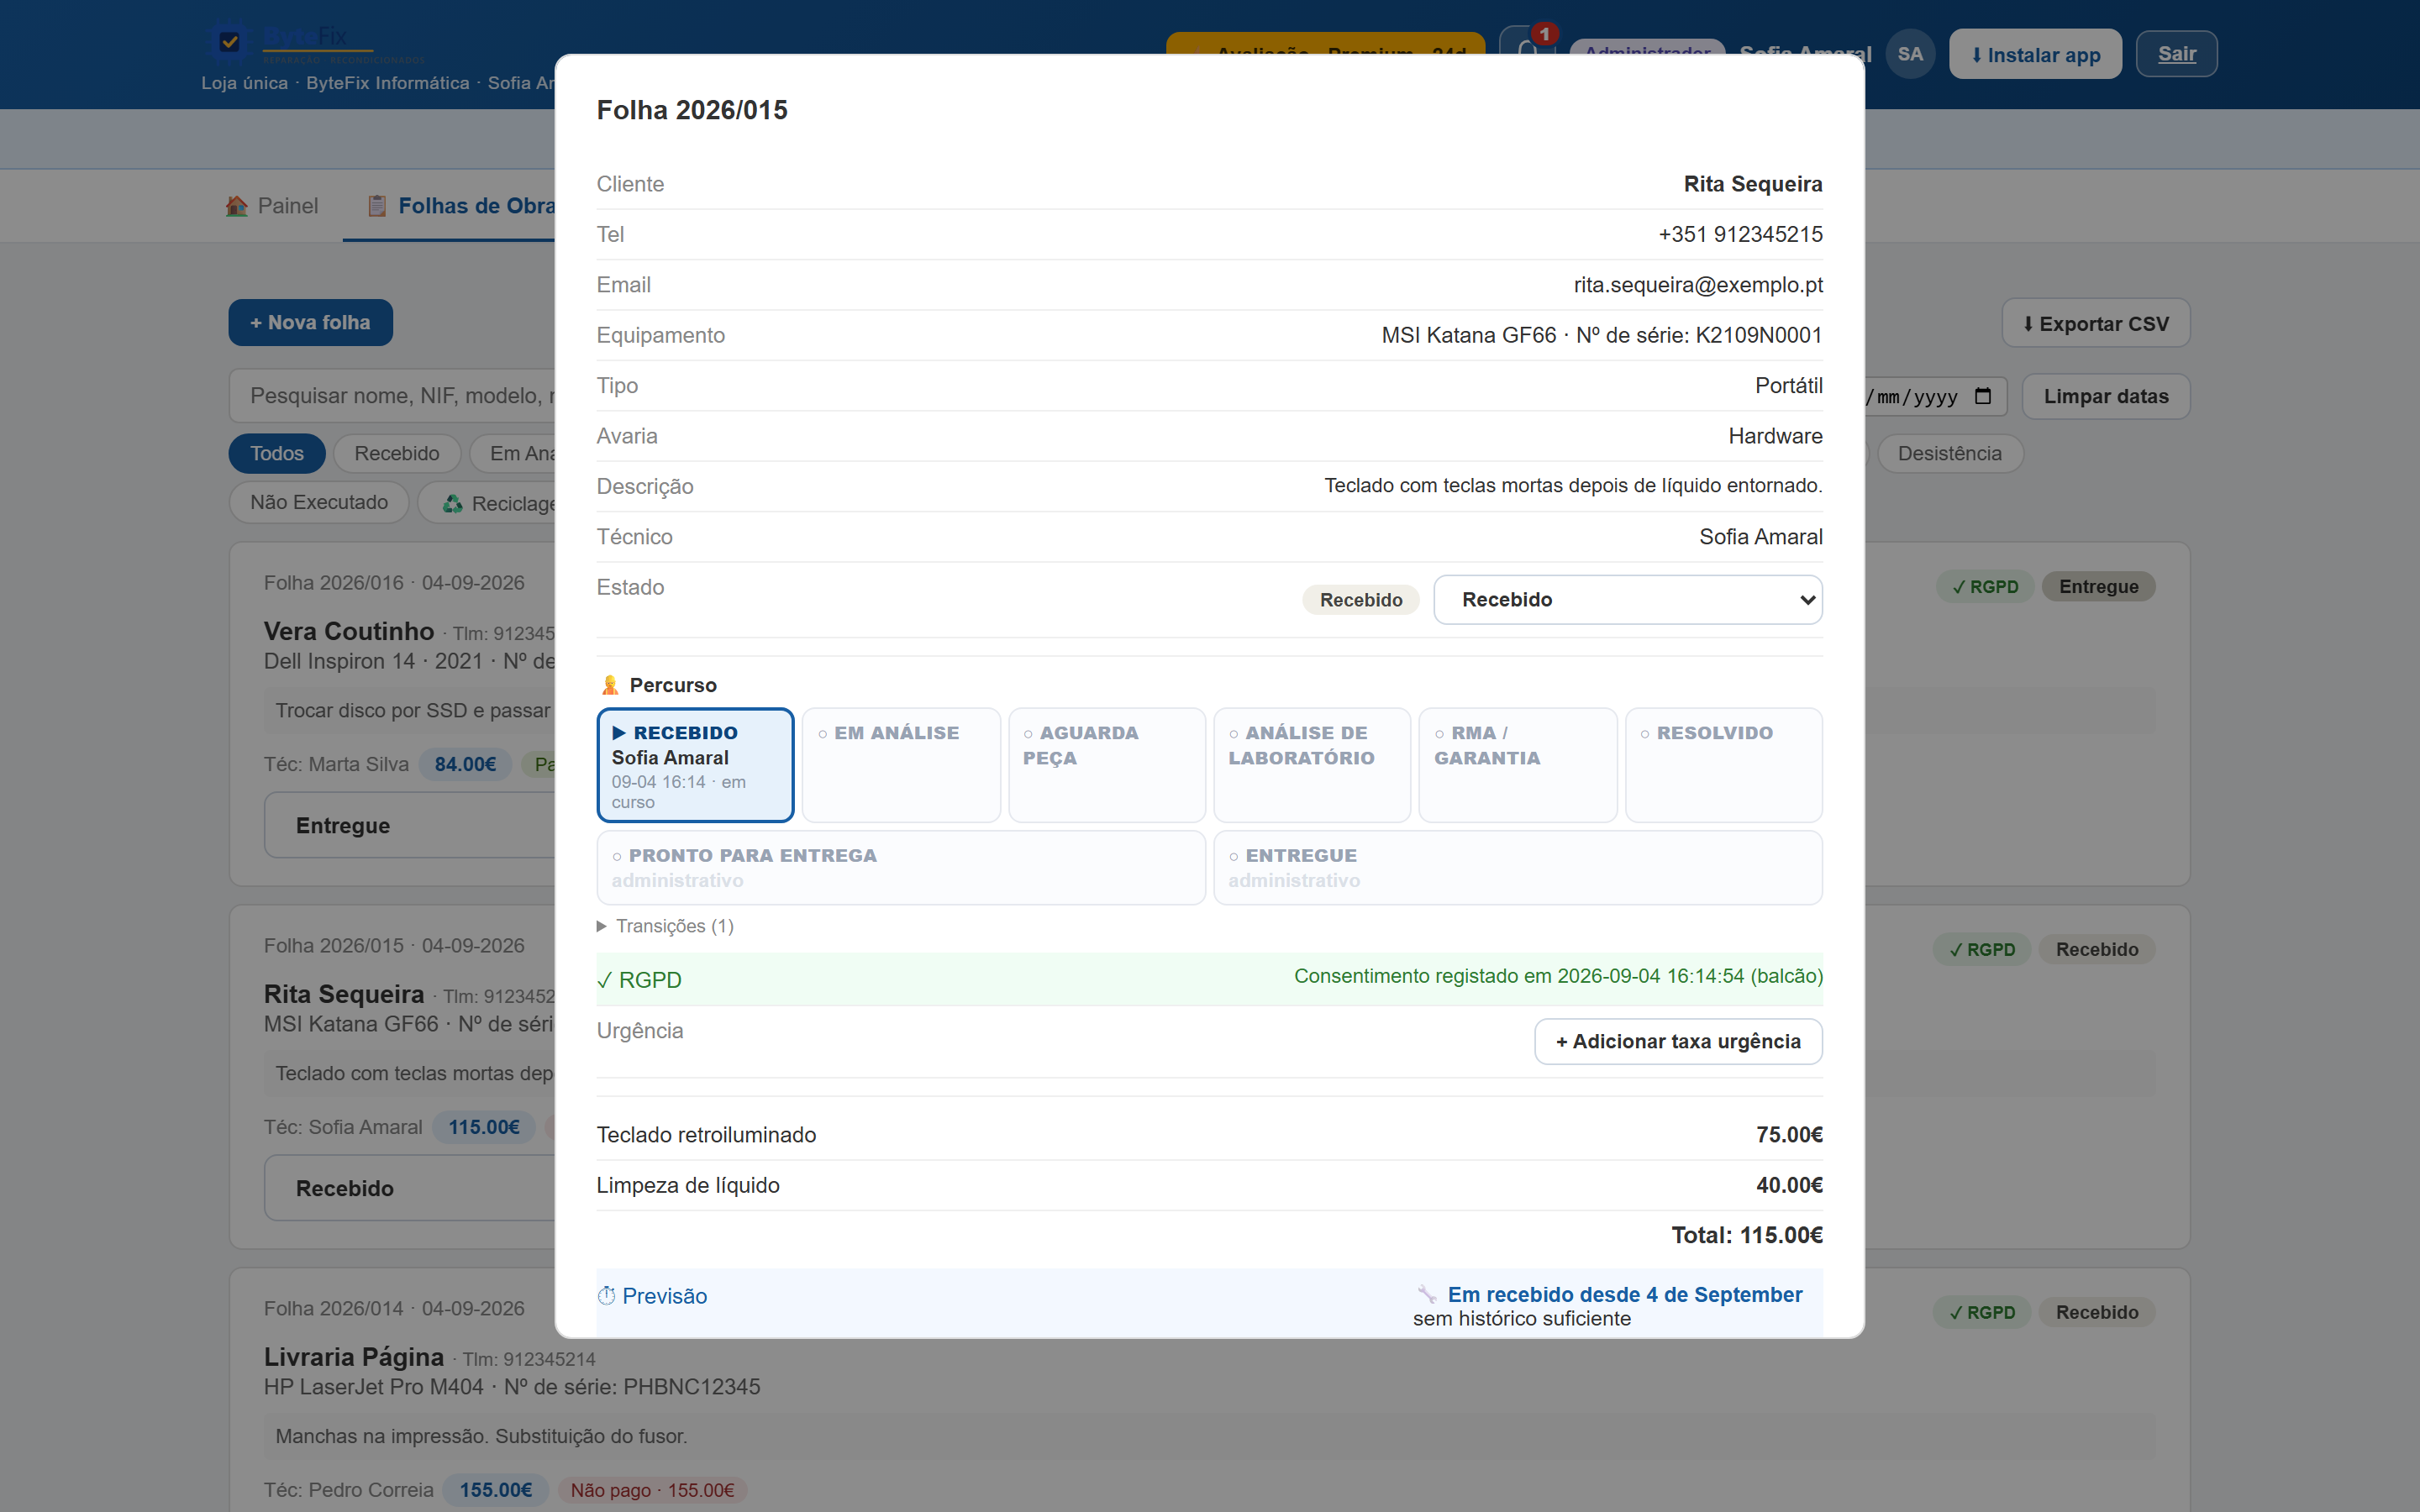Click the Entregue badge on folha 2026/016

point(2097,587)
